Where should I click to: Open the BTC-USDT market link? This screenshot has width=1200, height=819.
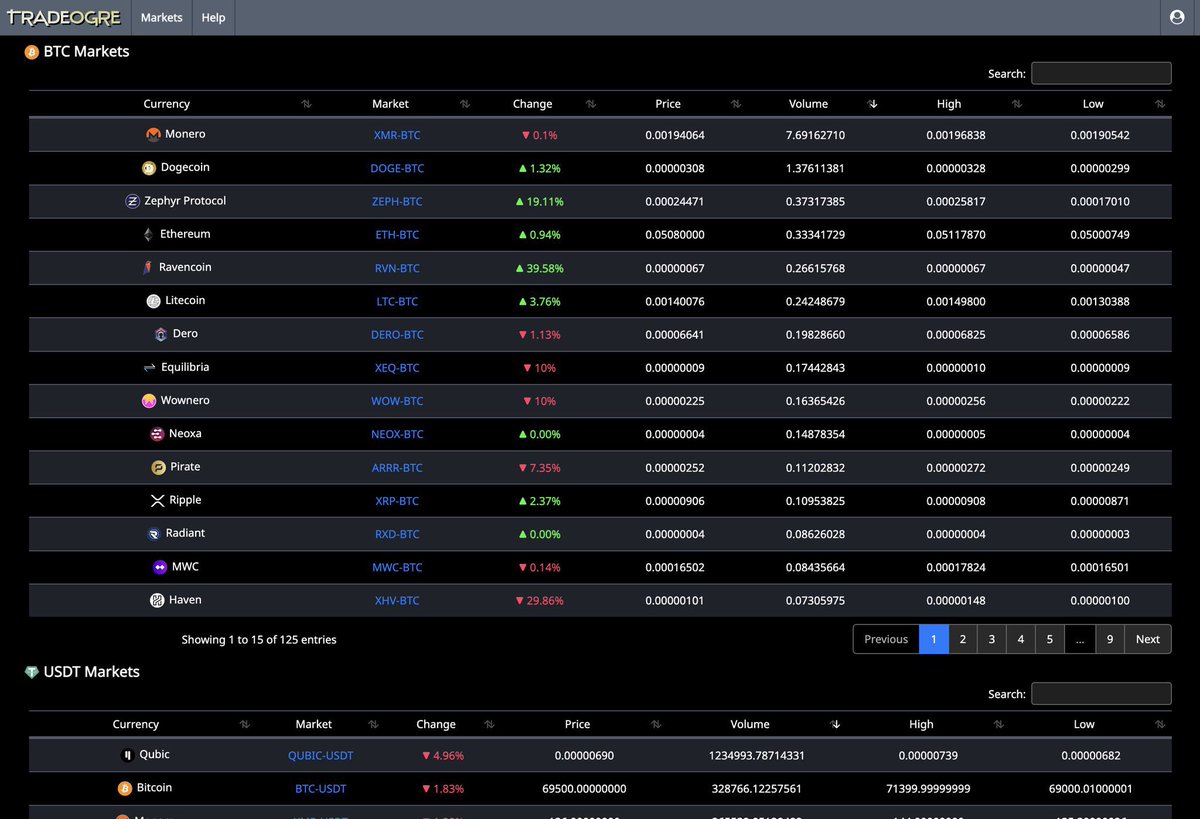[321, 789]
